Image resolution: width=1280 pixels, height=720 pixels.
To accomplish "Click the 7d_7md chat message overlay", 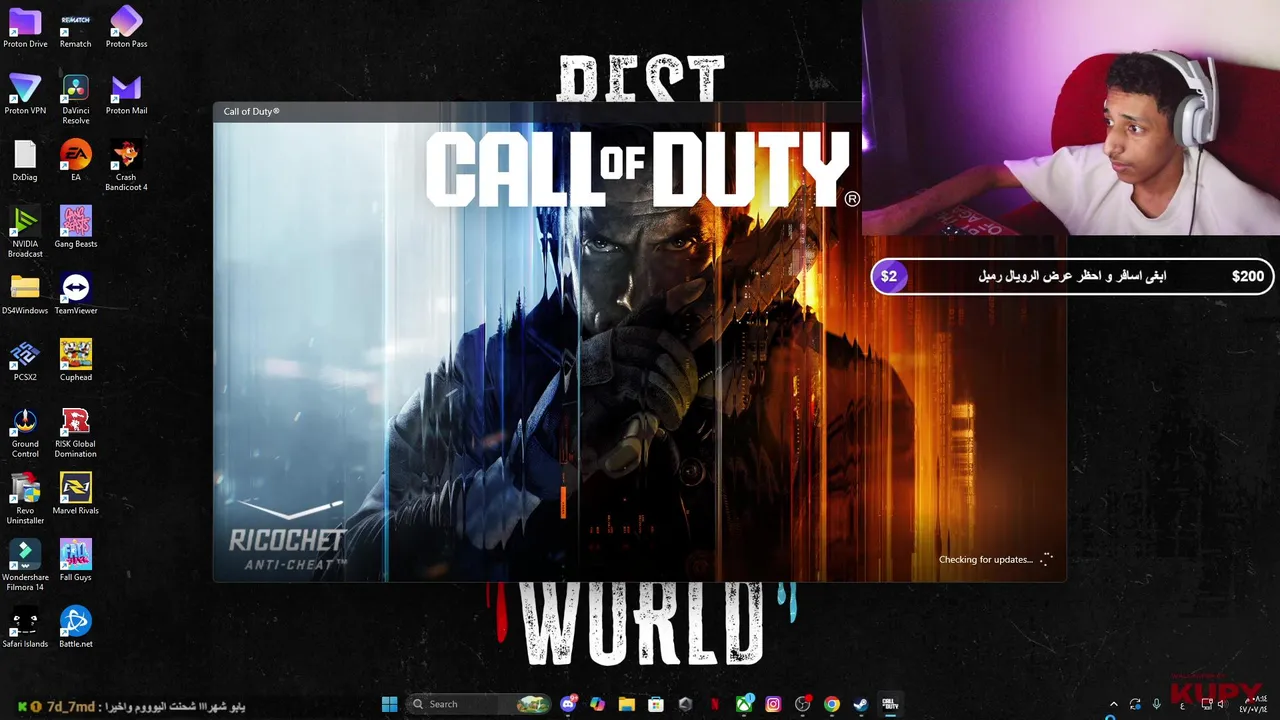I will [x=130, y=706].
